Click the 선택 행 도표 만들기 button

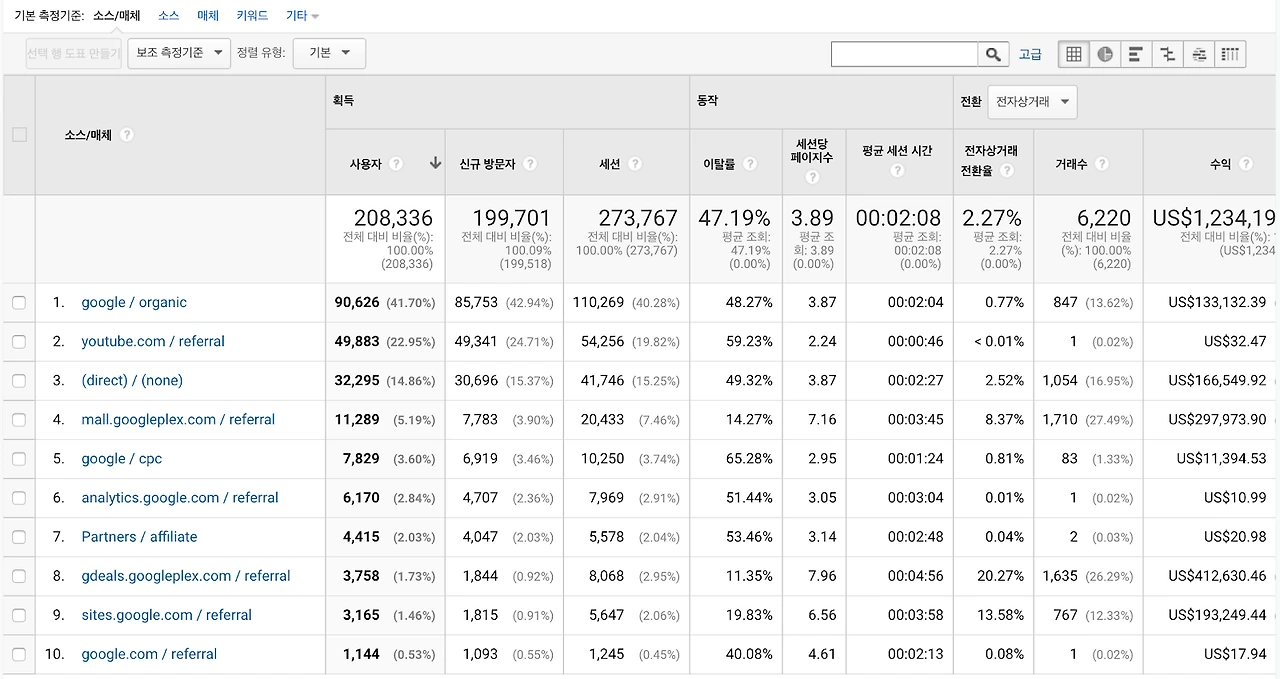pos(74,53)
